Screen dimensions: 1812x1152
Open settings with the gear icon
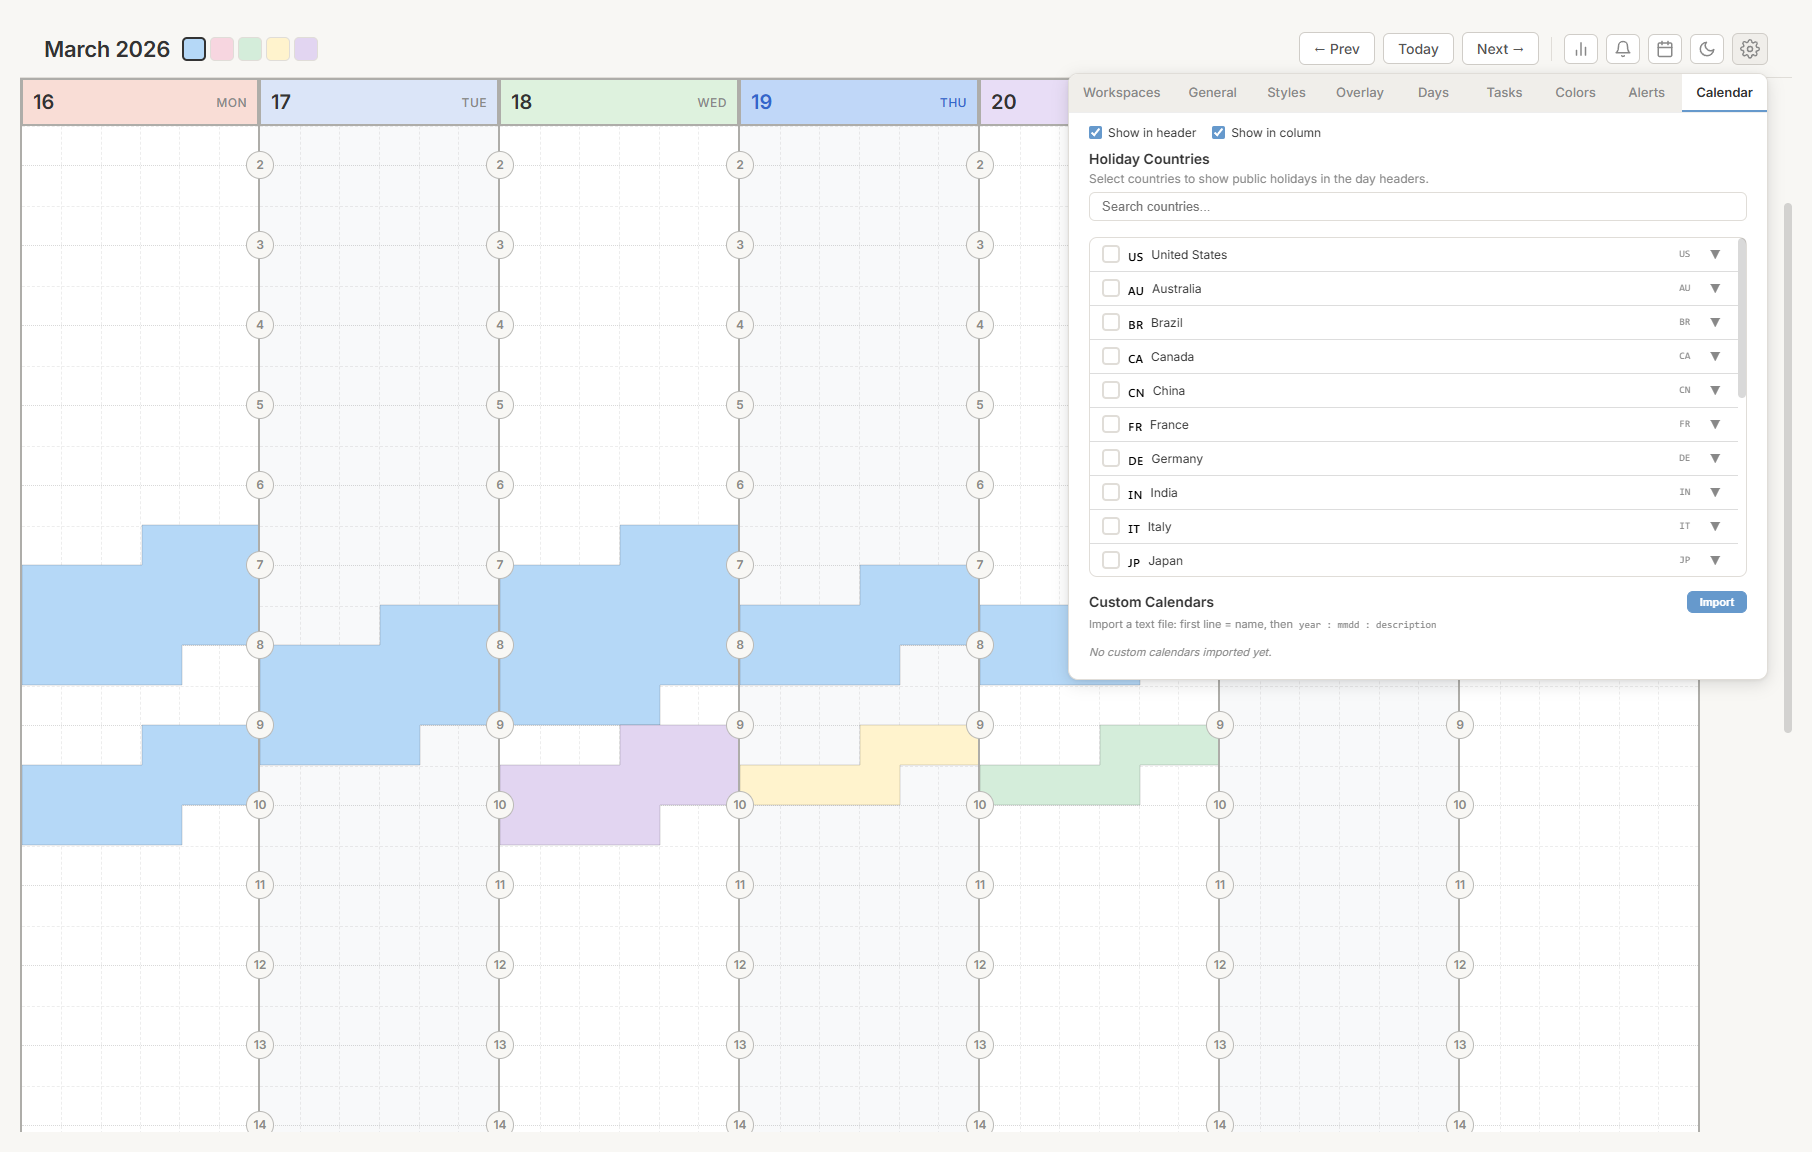tap(1749, 48)
